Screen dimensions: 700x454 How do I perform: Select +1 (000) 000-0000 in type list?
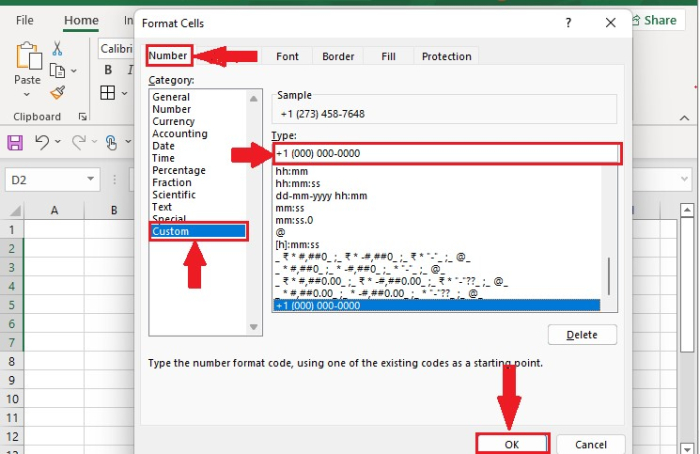point(437,306)
